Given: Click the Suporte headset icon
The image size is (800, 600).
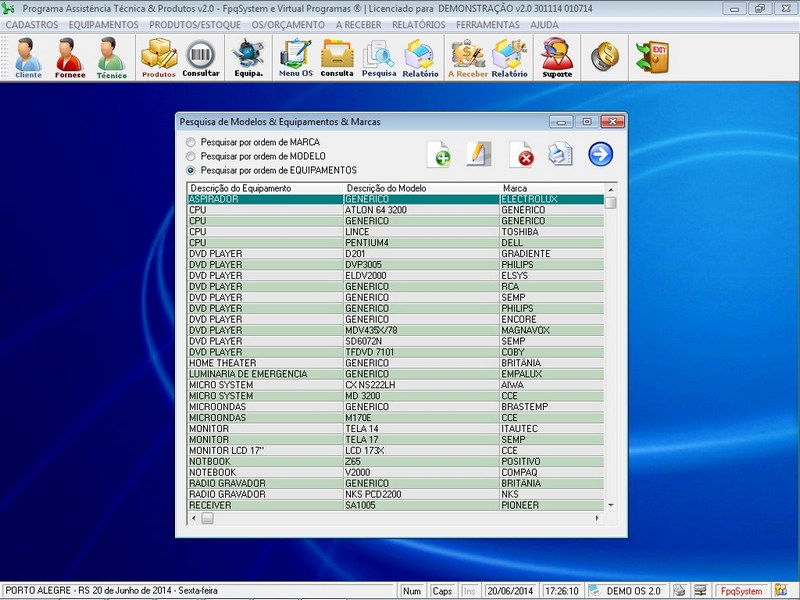Looking at the screenshot, I should 557,58.
